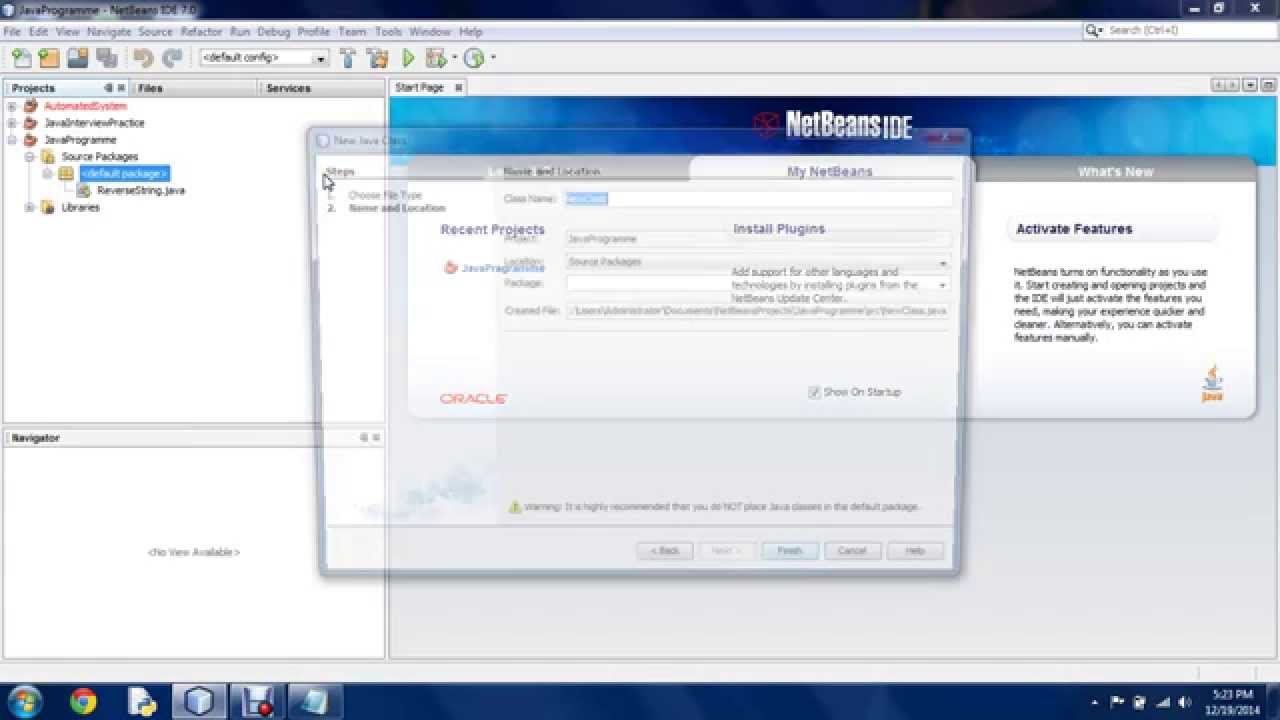The image size is (1280, 720).
Task: Click the Redo toolbar icon
Action: point(172,58)
